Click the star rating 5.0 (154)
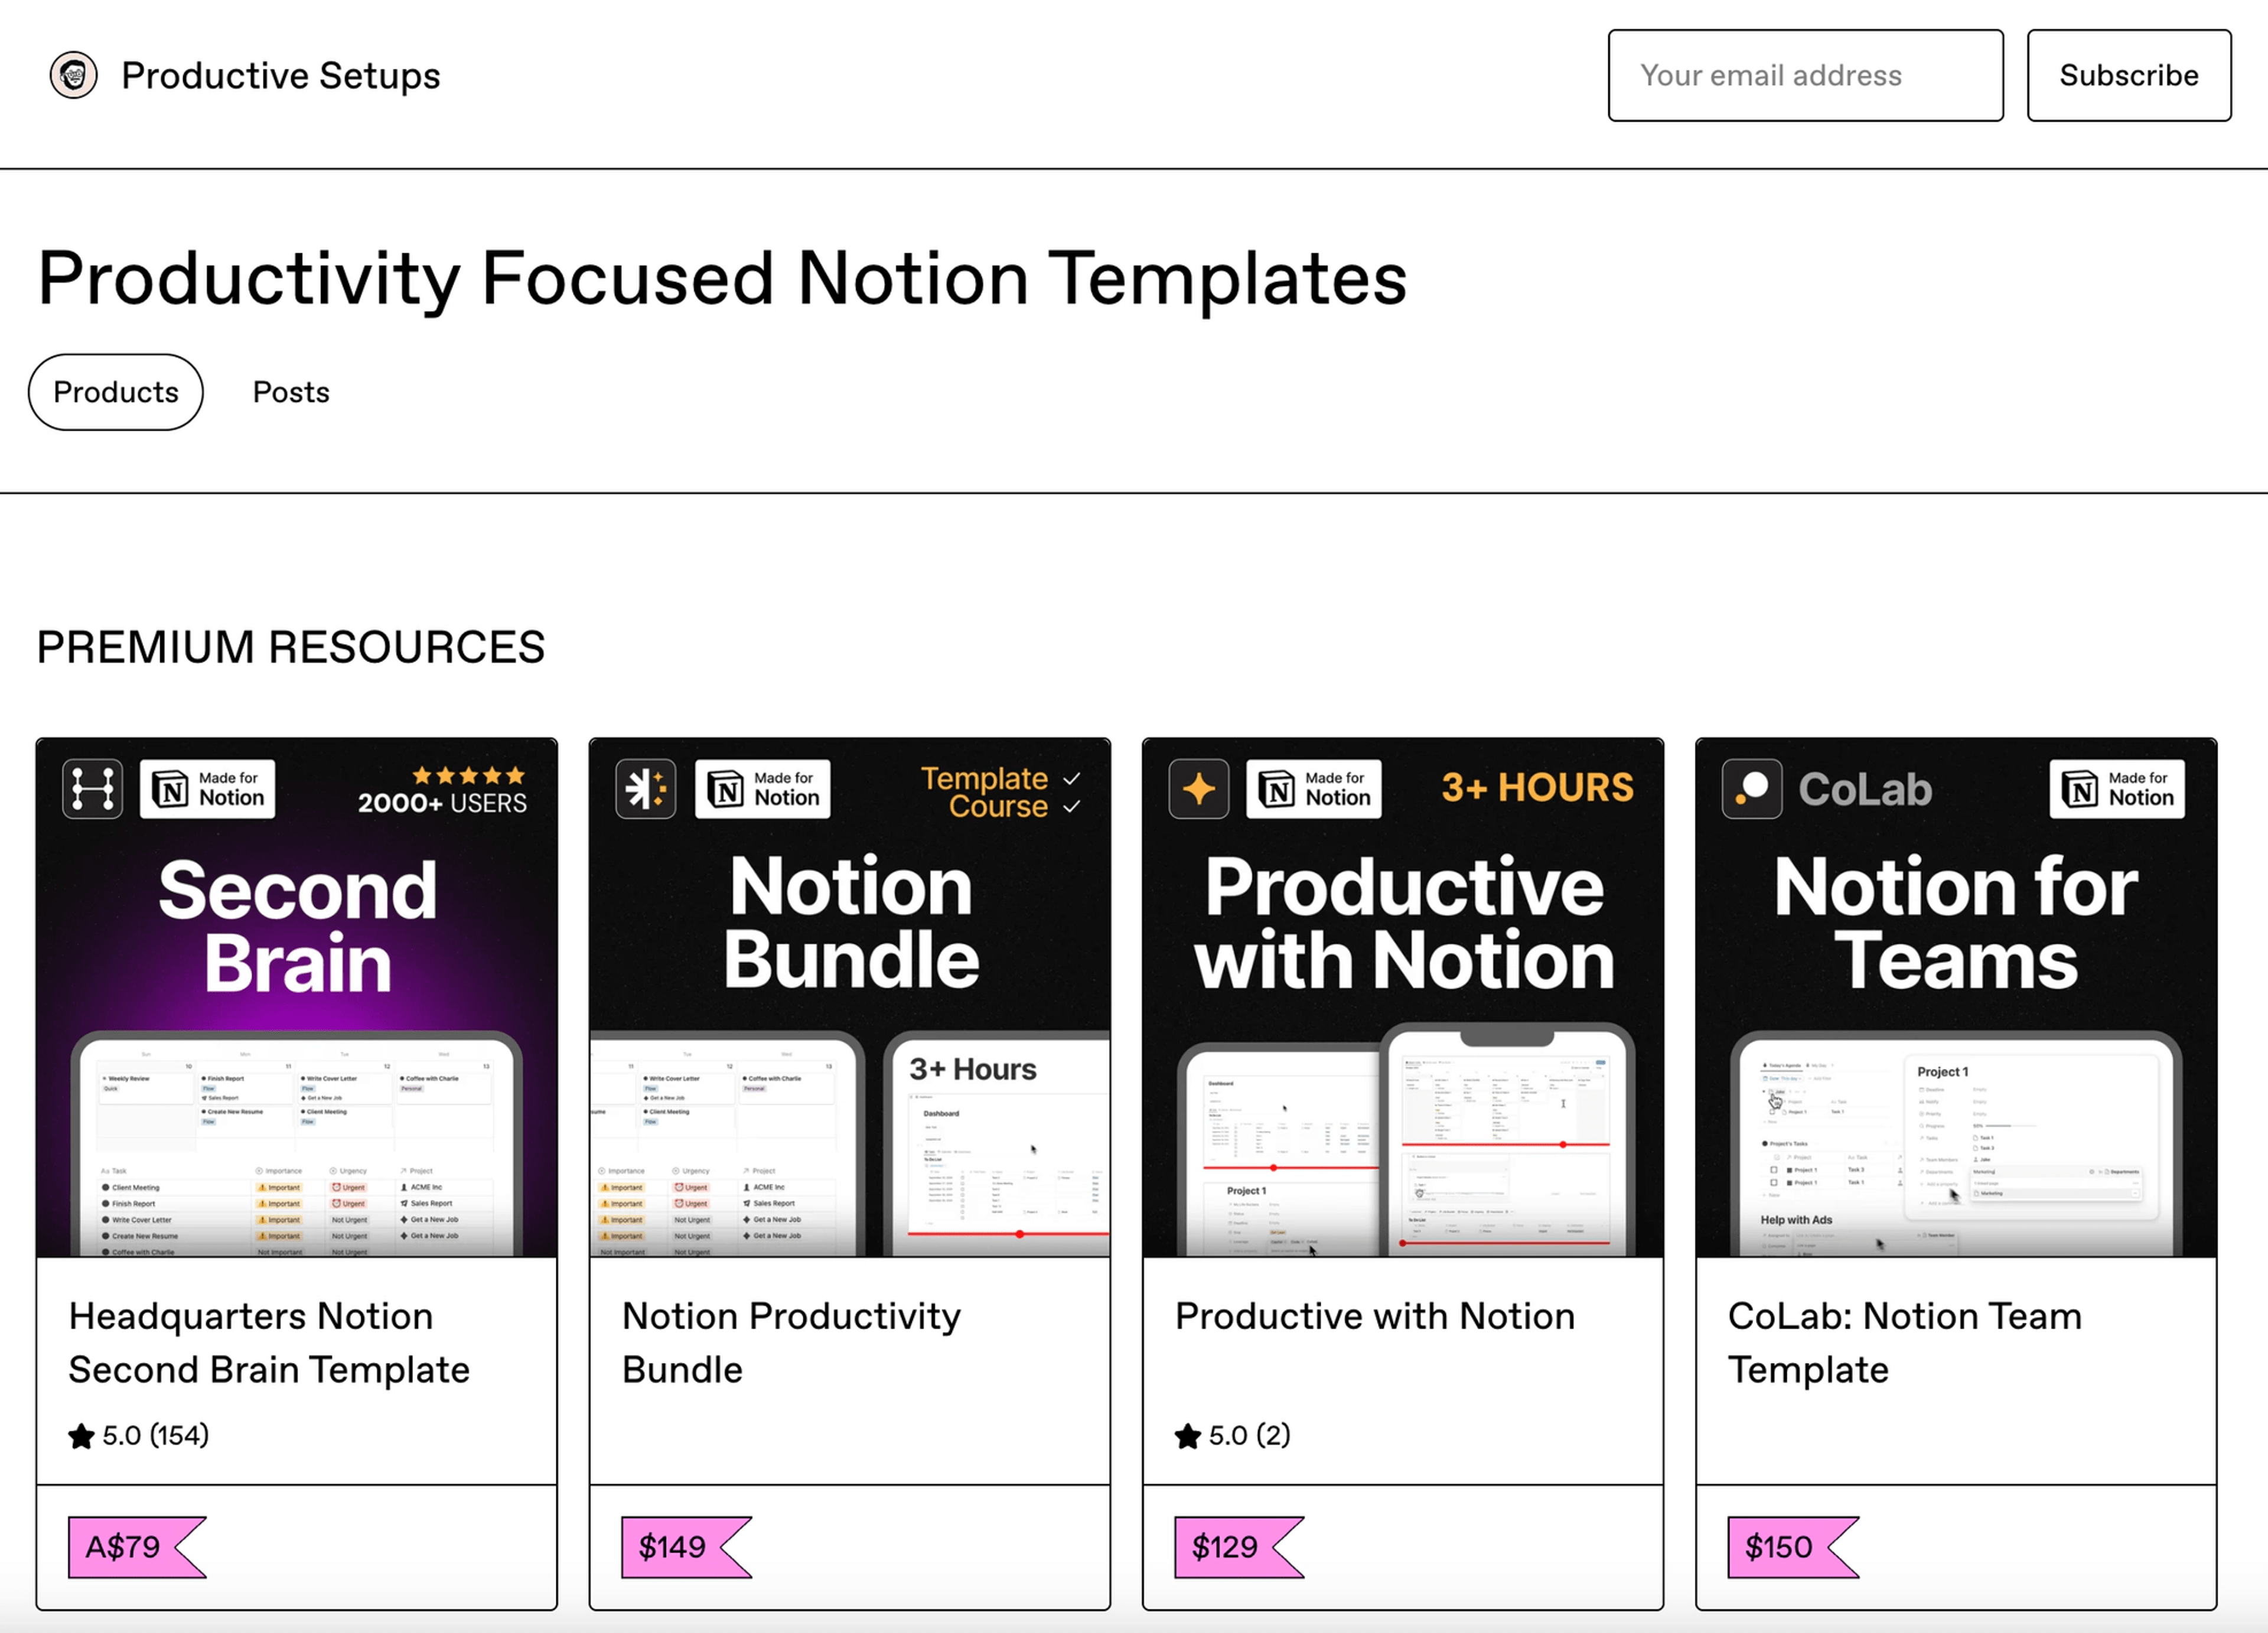 [139, 1436]
